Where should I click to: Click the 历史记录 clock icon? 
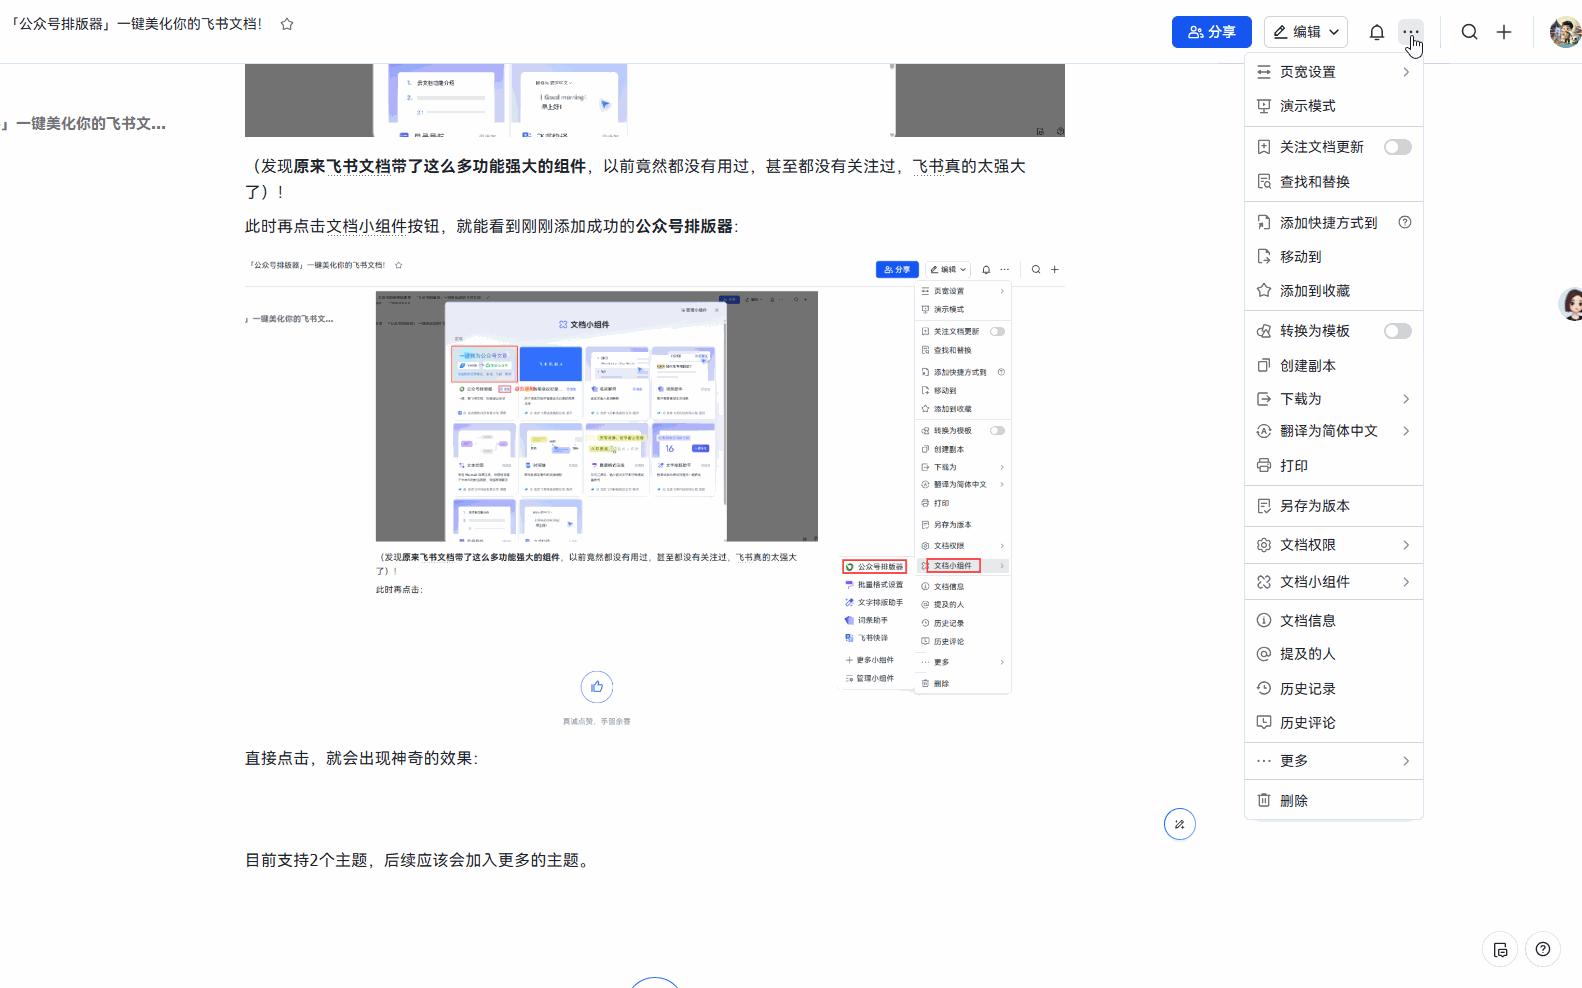click(x=1264, y=689)
